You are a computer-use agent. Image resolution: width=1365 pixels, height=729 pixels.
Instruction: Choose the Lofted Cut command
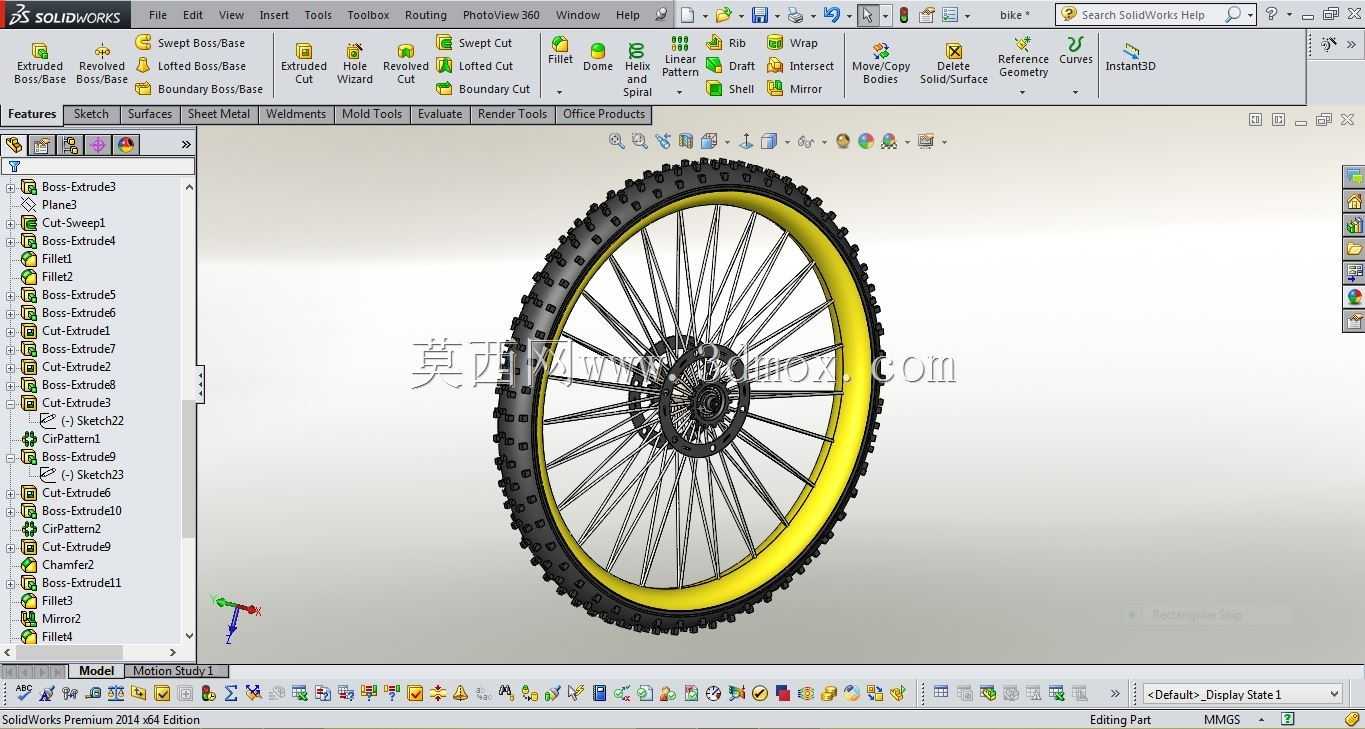475,66
